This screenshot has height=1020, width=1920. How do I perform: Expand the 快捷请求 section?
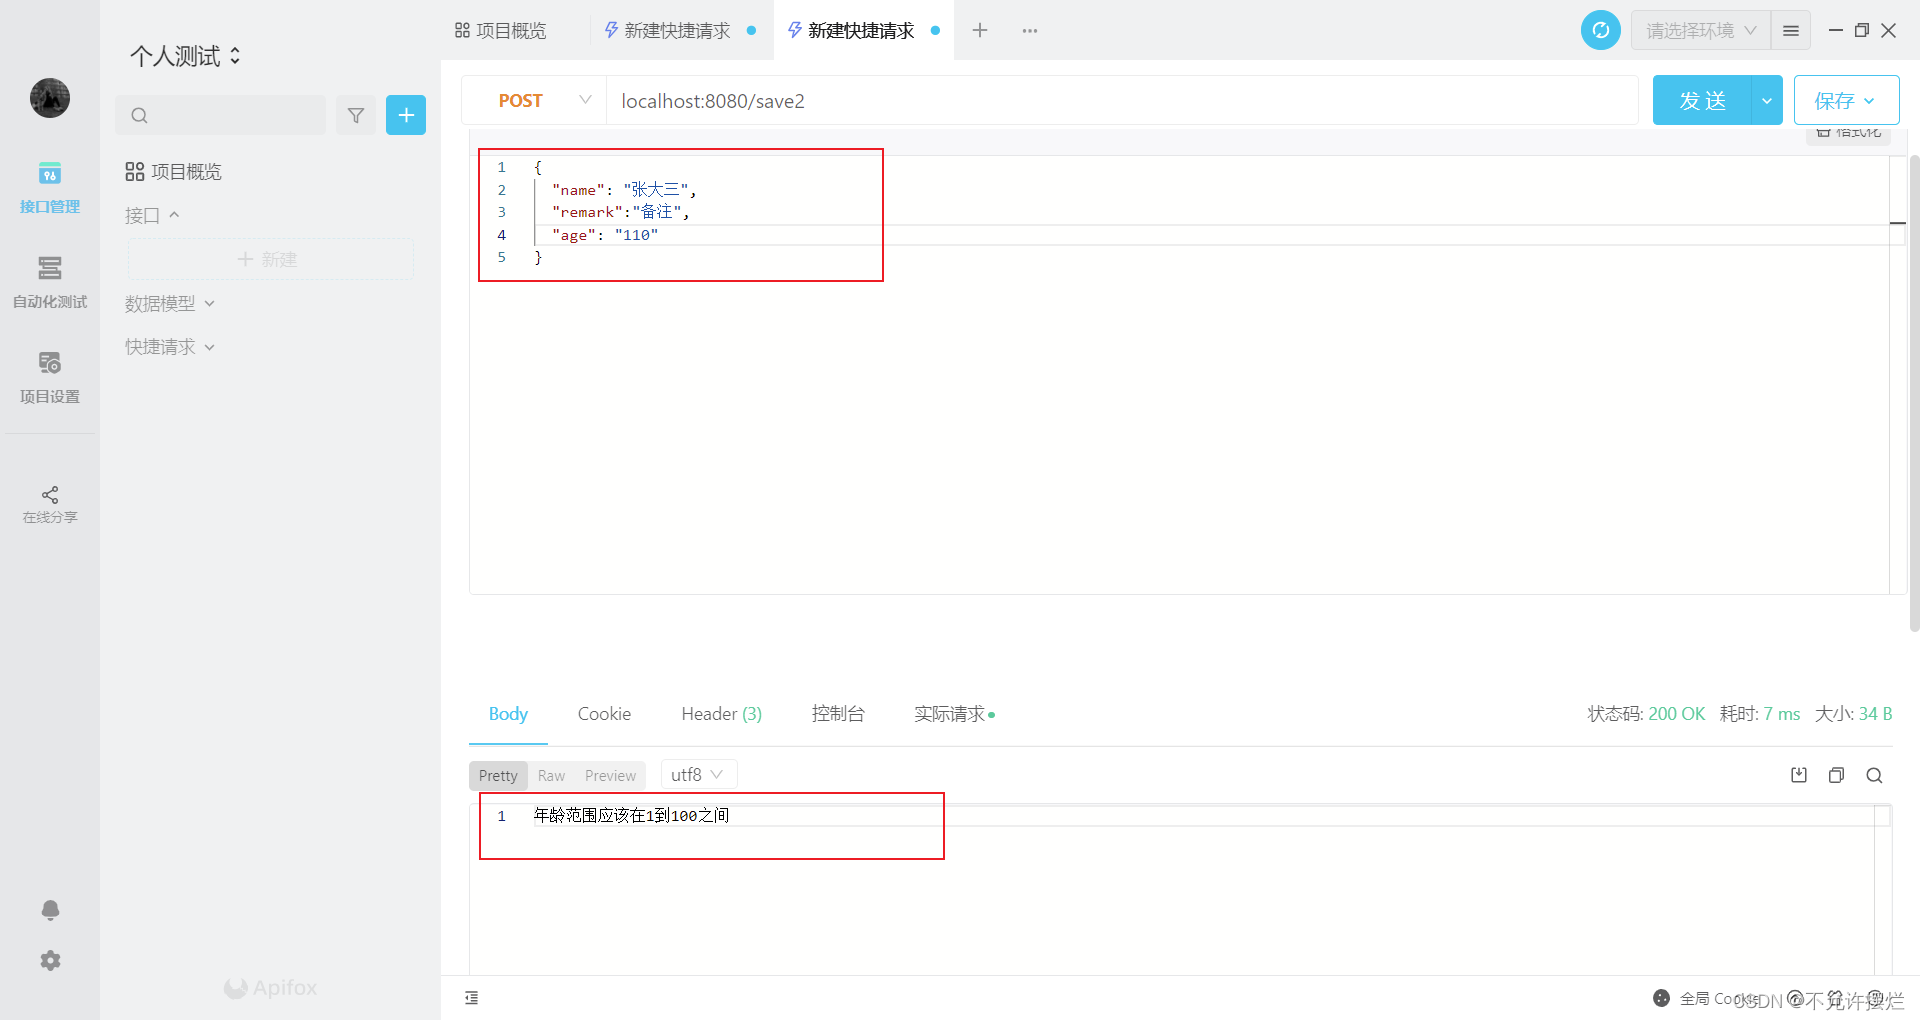pos(169,347)
